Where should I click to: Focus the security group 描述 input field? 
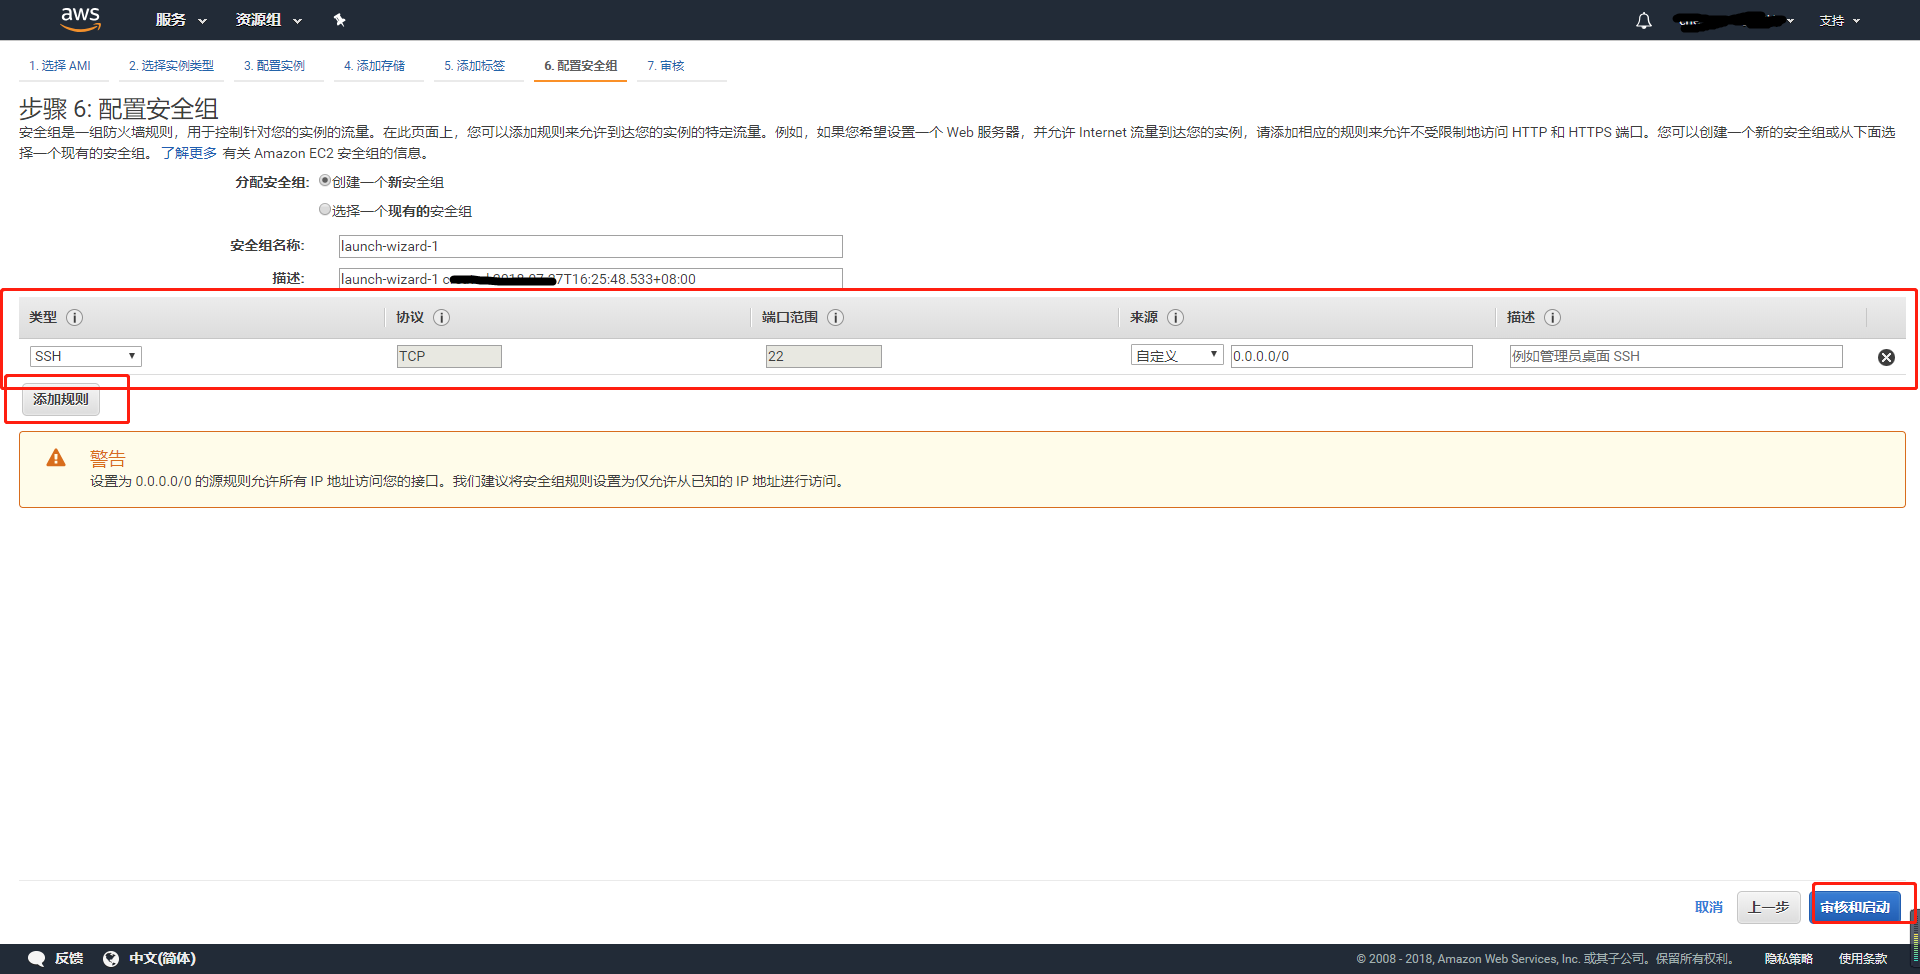pyautogui.click(x=590, y=278)
